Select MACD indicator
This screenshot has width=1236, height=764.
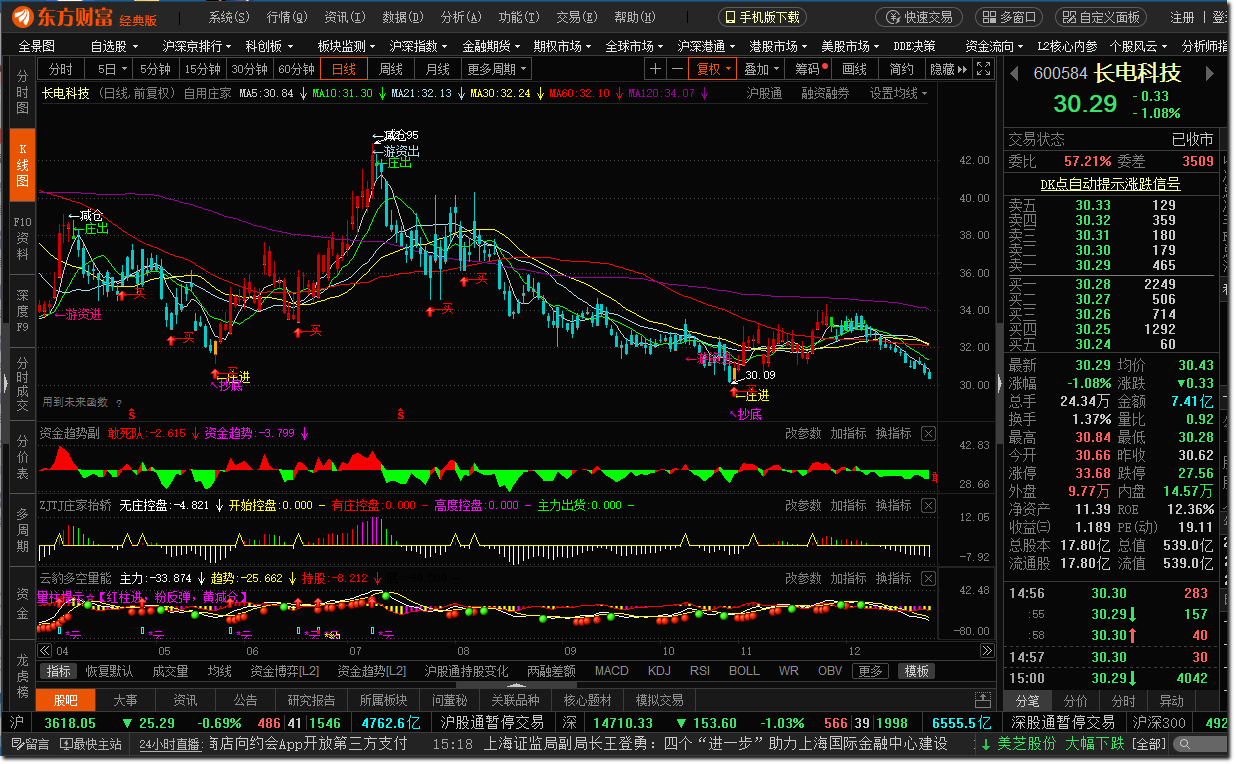coord(612,671)
